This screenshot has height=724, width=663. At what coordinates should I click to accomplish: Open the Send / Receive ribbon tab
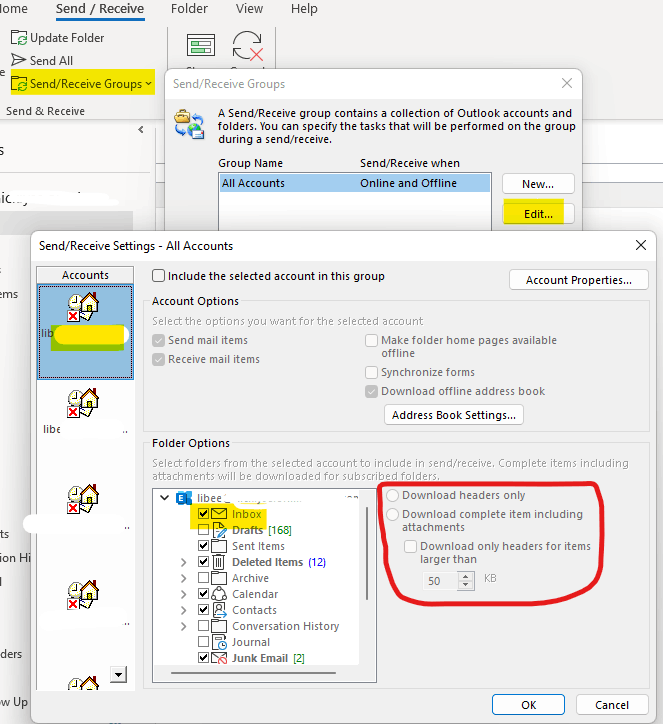[x=100, y=9]
